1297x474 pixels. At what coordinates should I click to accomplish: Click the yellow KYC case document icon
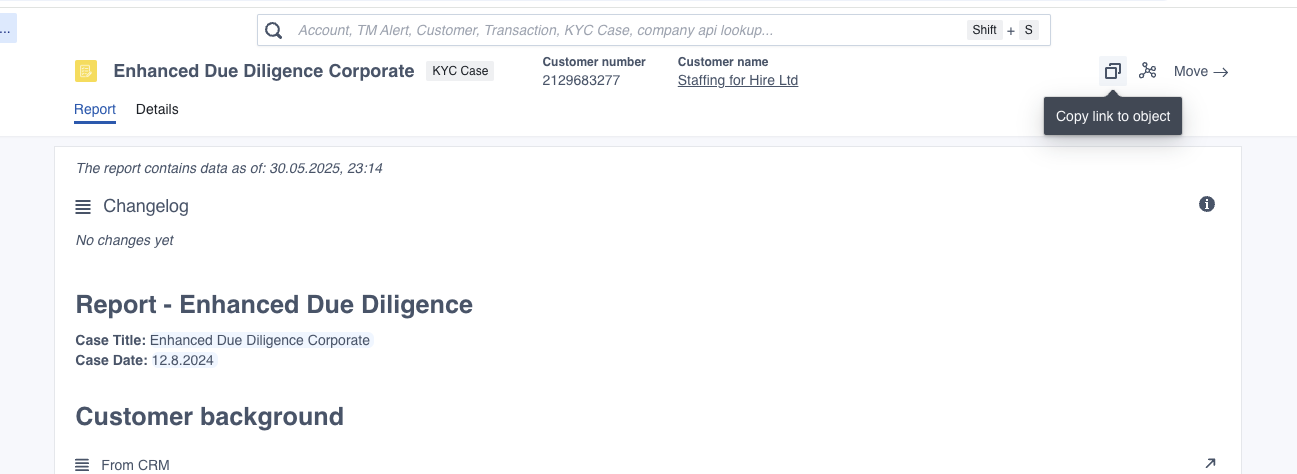pos(86,71)
